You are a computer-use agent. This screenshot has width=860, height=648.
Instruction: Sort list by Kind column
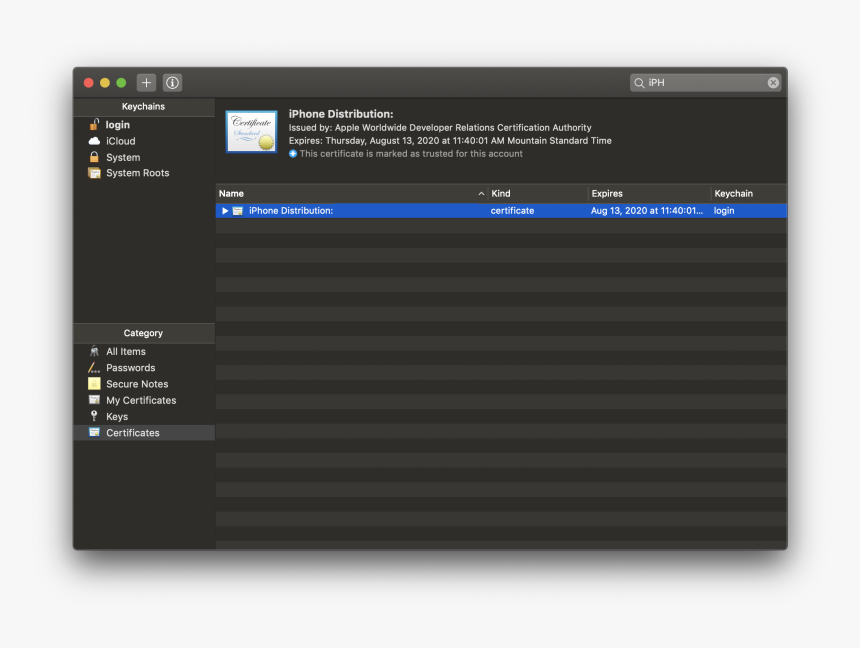coord(536,194)
